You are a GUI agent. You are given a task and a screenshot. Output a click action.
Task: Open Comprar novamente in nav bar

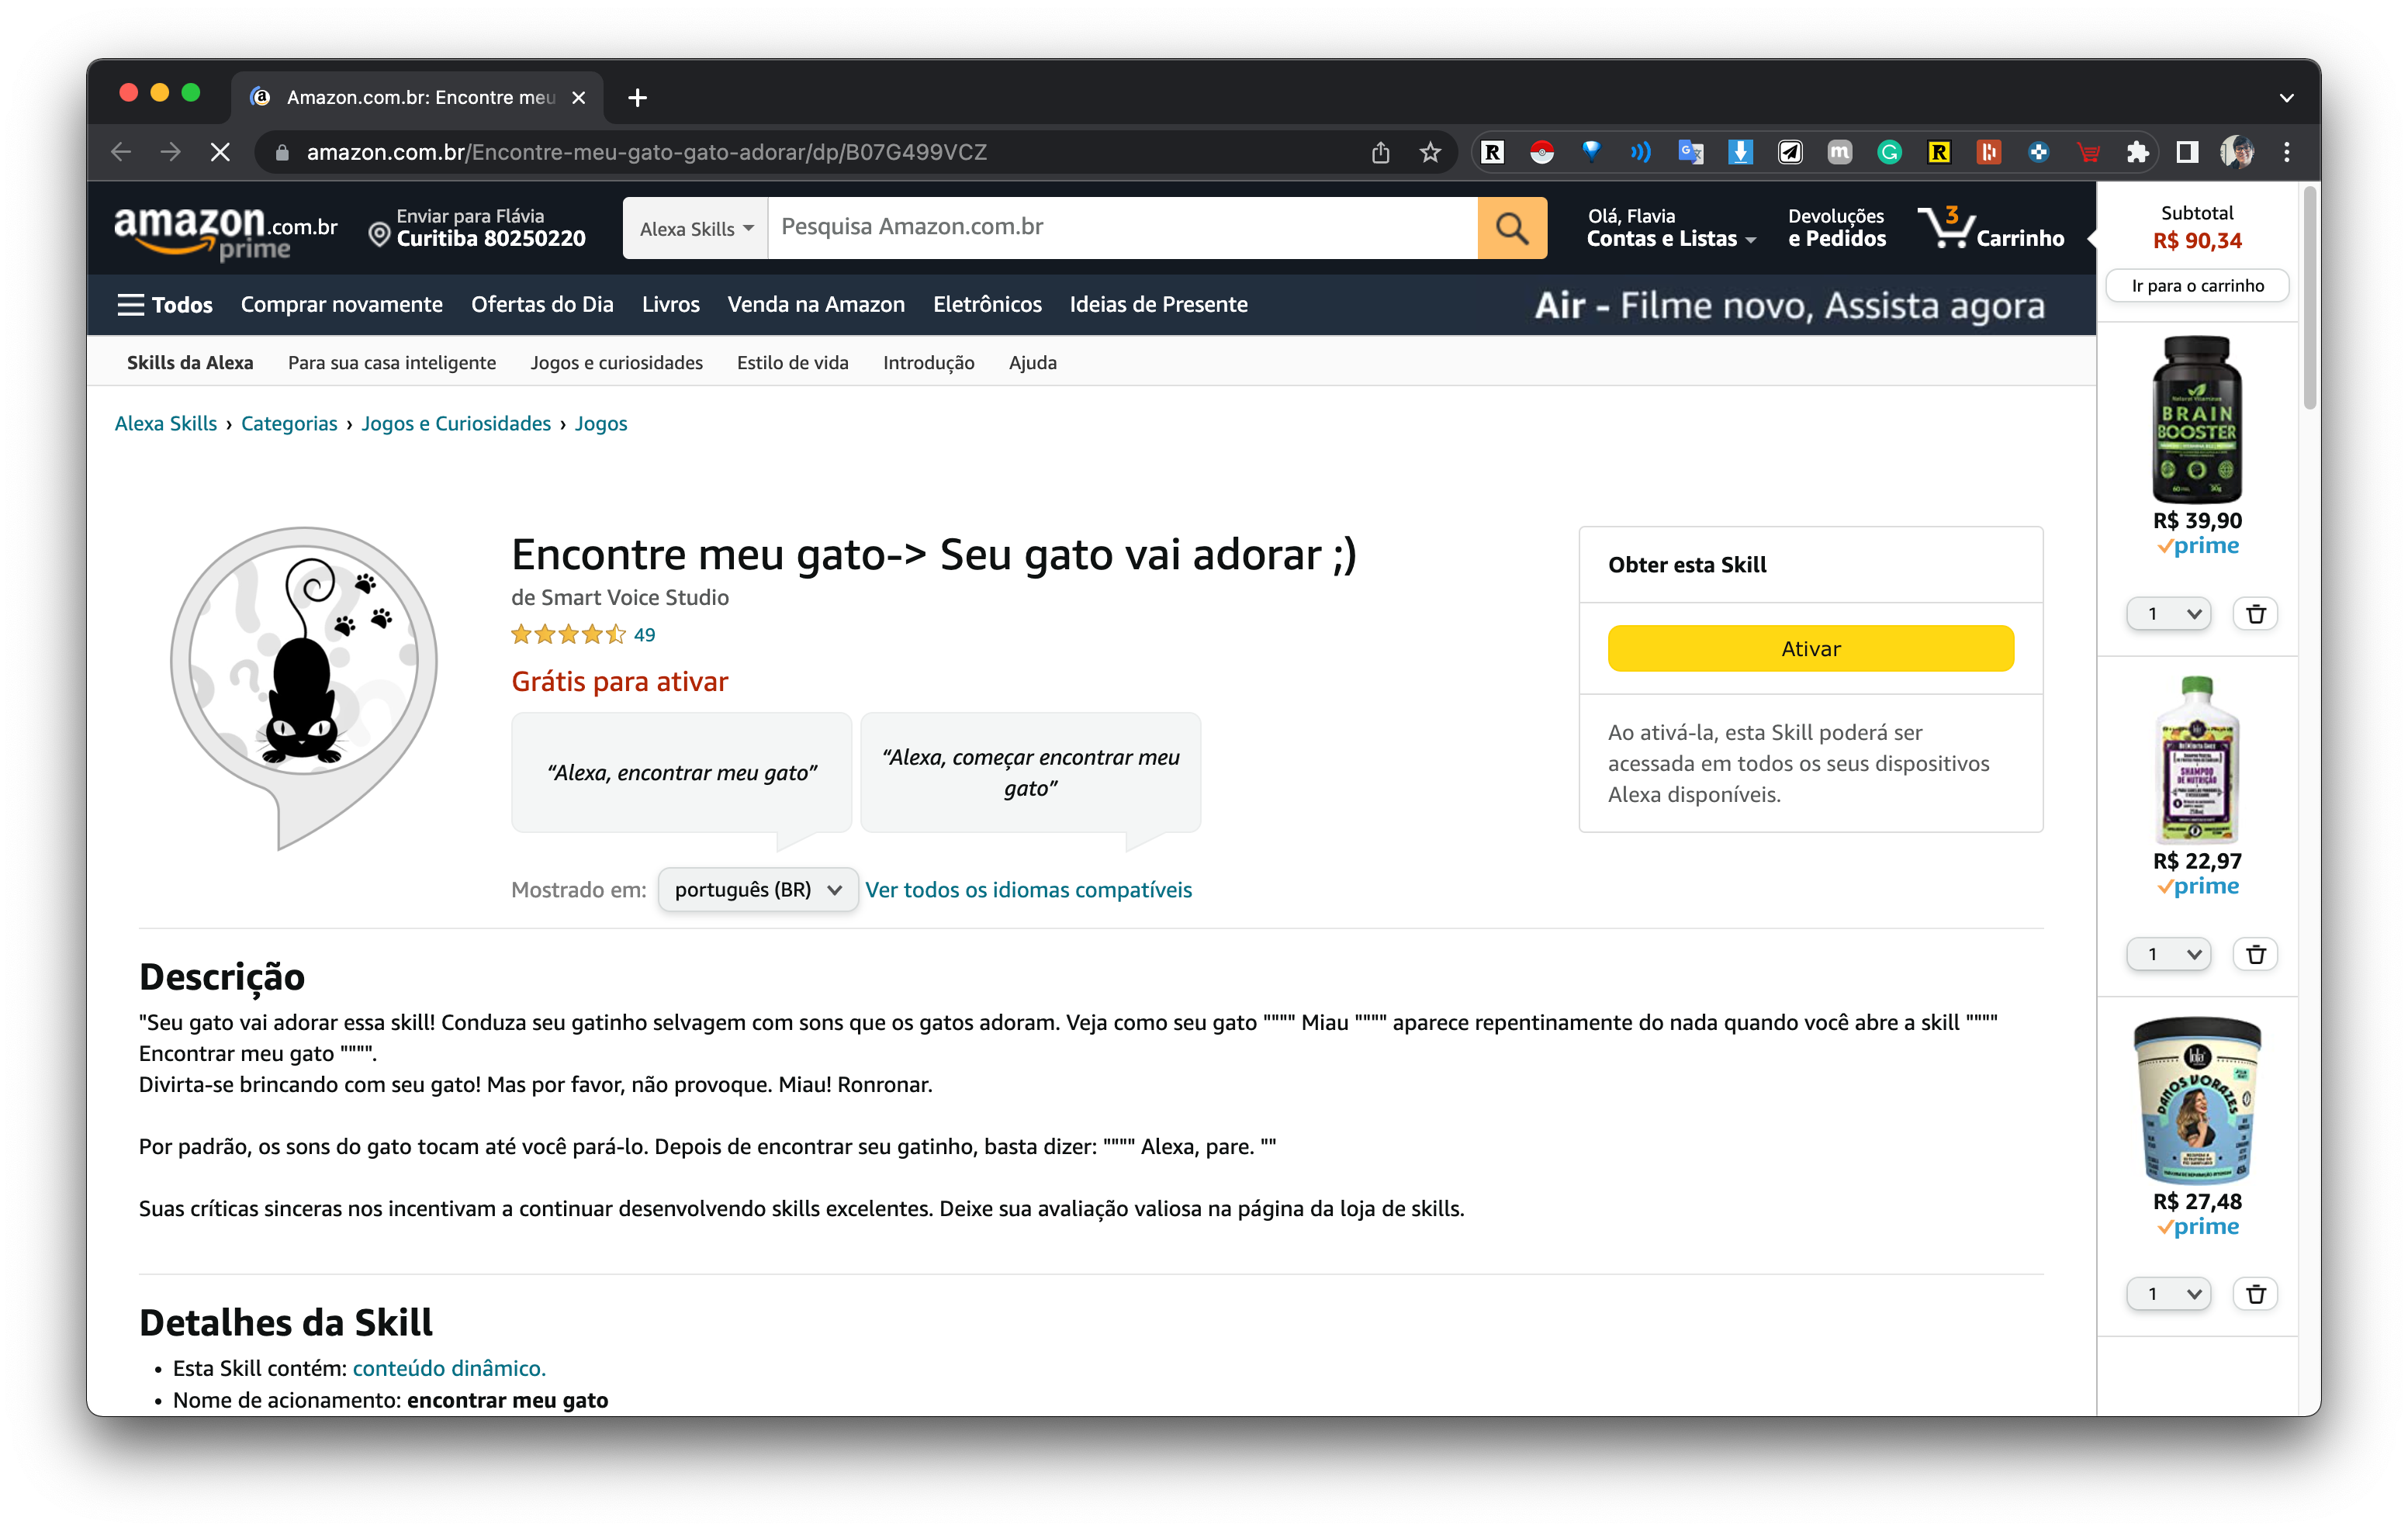tap(341, 305)
